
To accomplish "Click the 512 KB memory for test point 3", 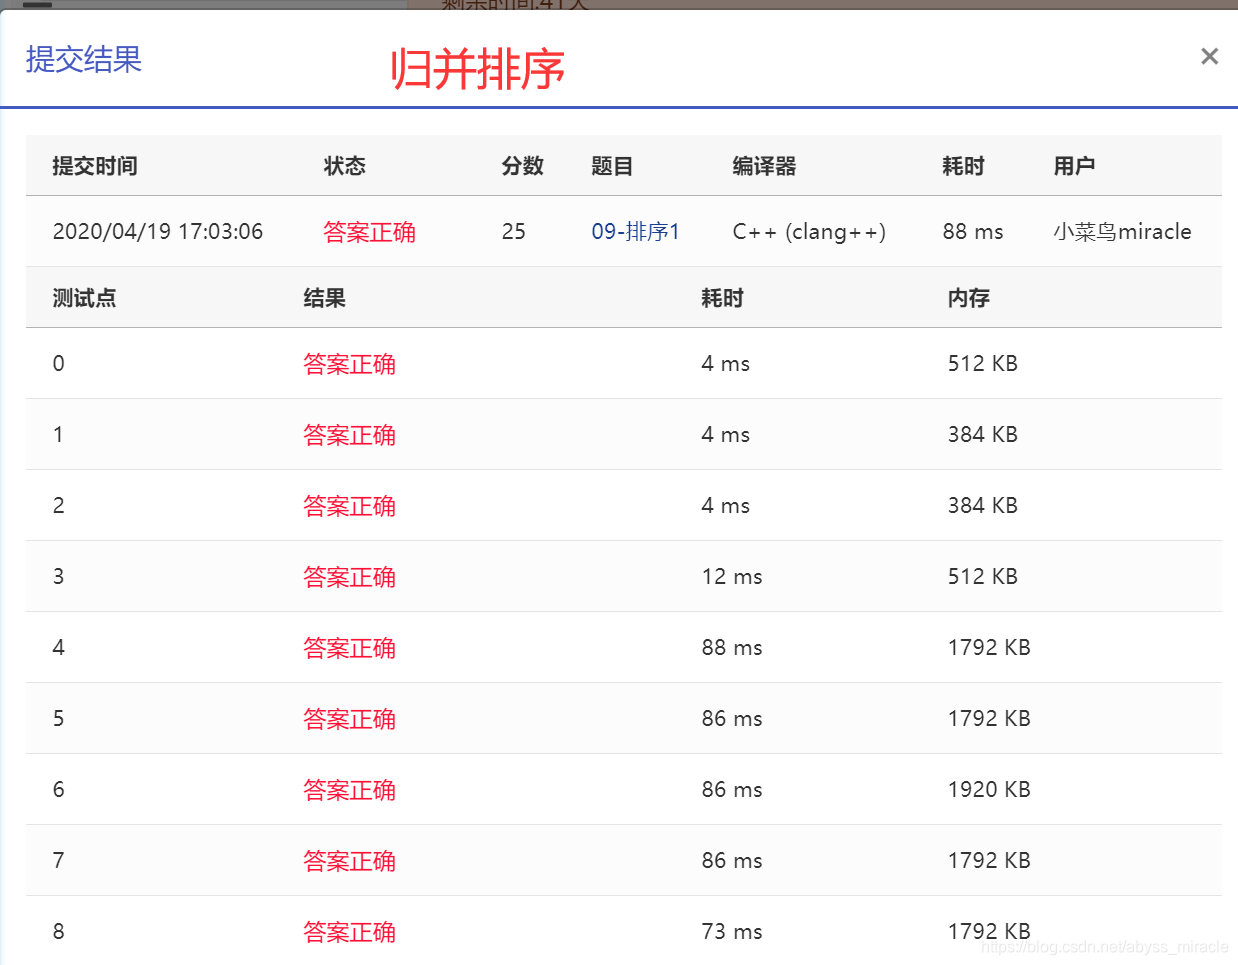I will (982, 577).
